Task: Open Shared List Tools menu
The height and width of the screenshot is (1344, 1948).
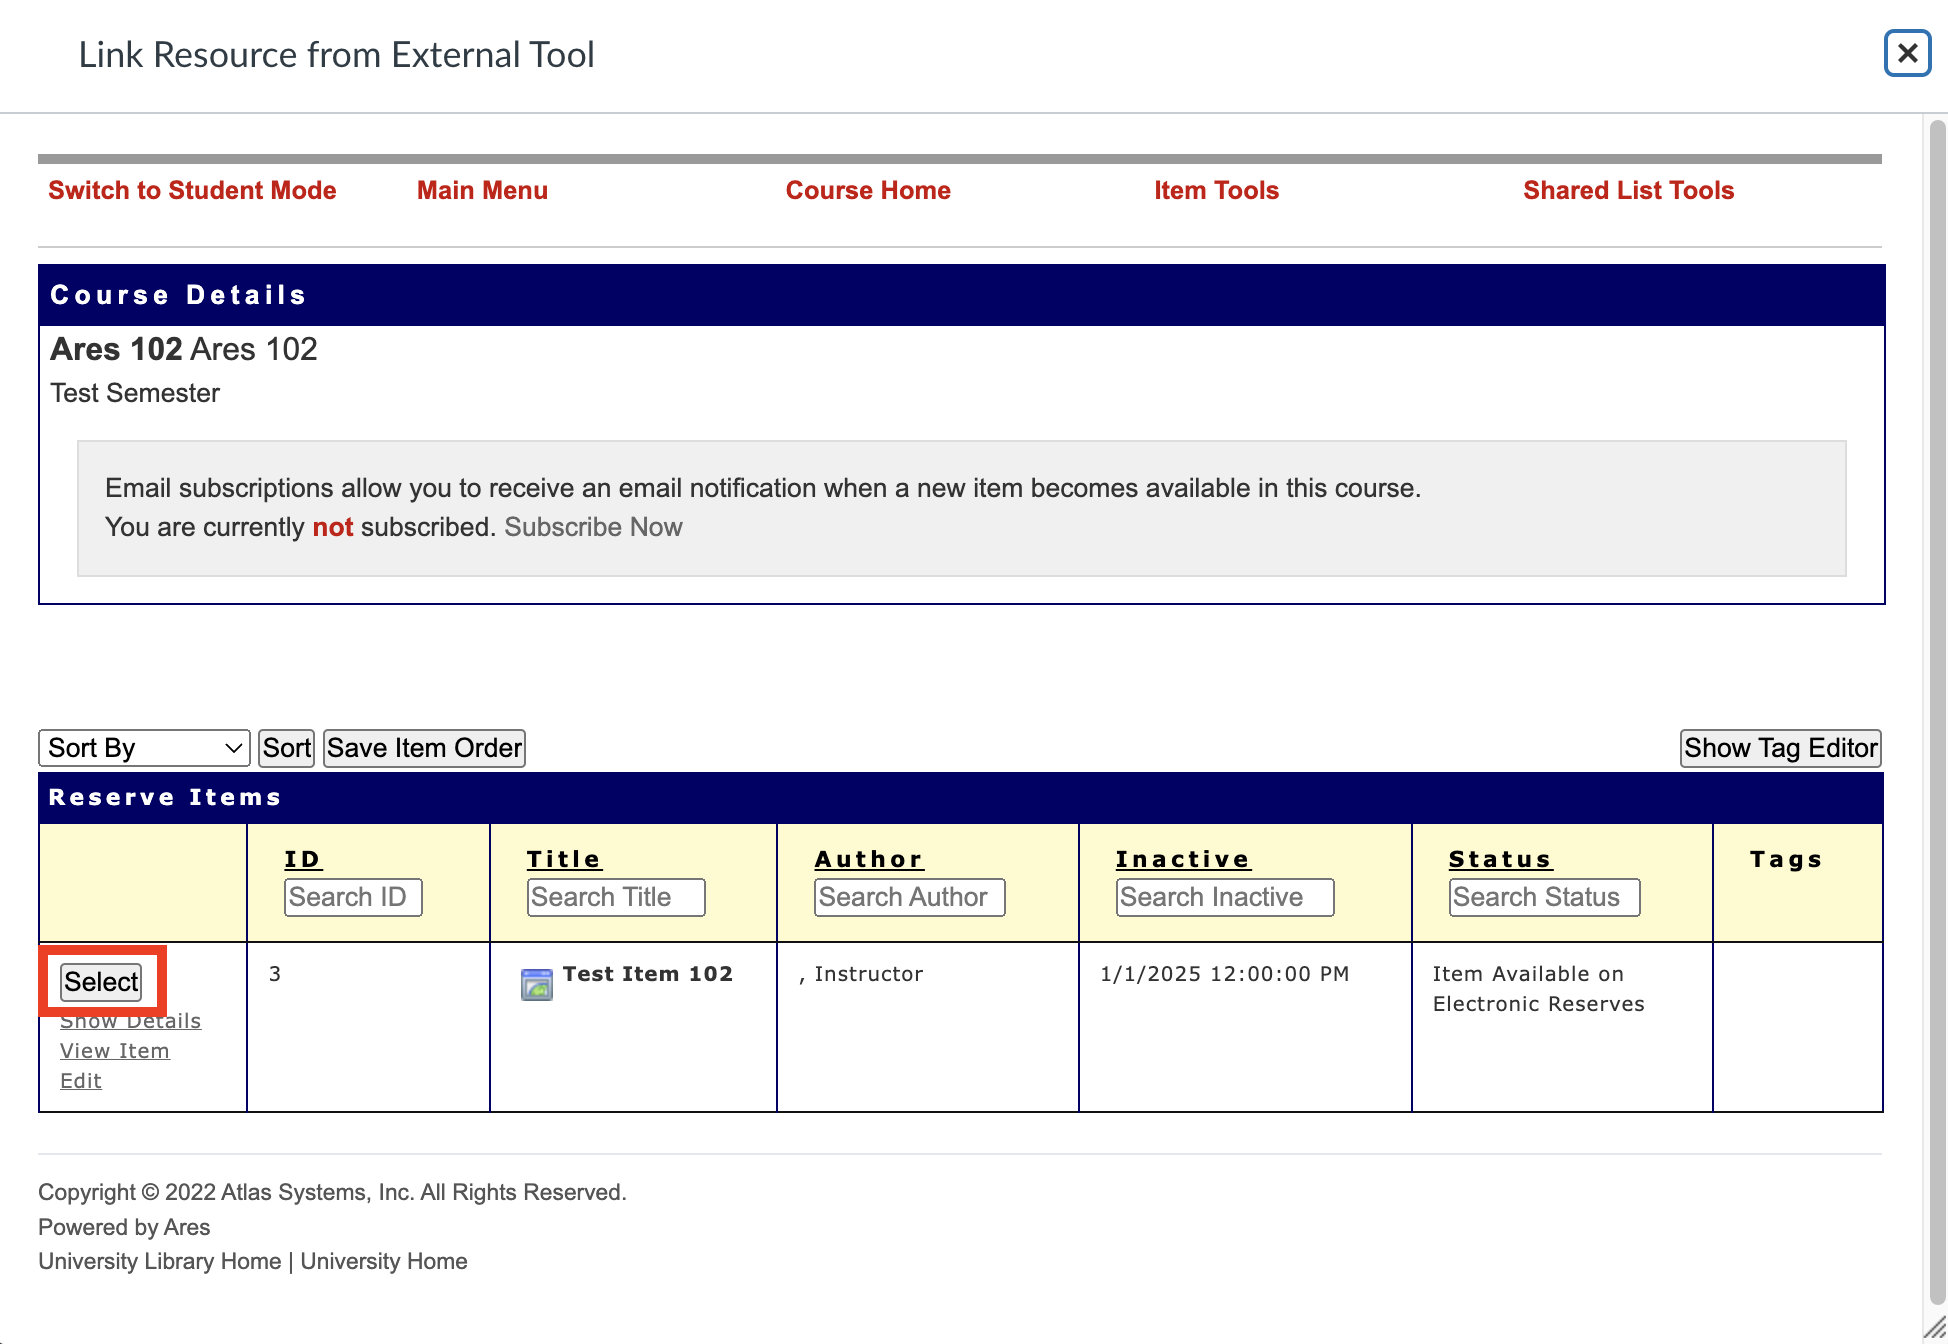Action: pos(1628,190)
